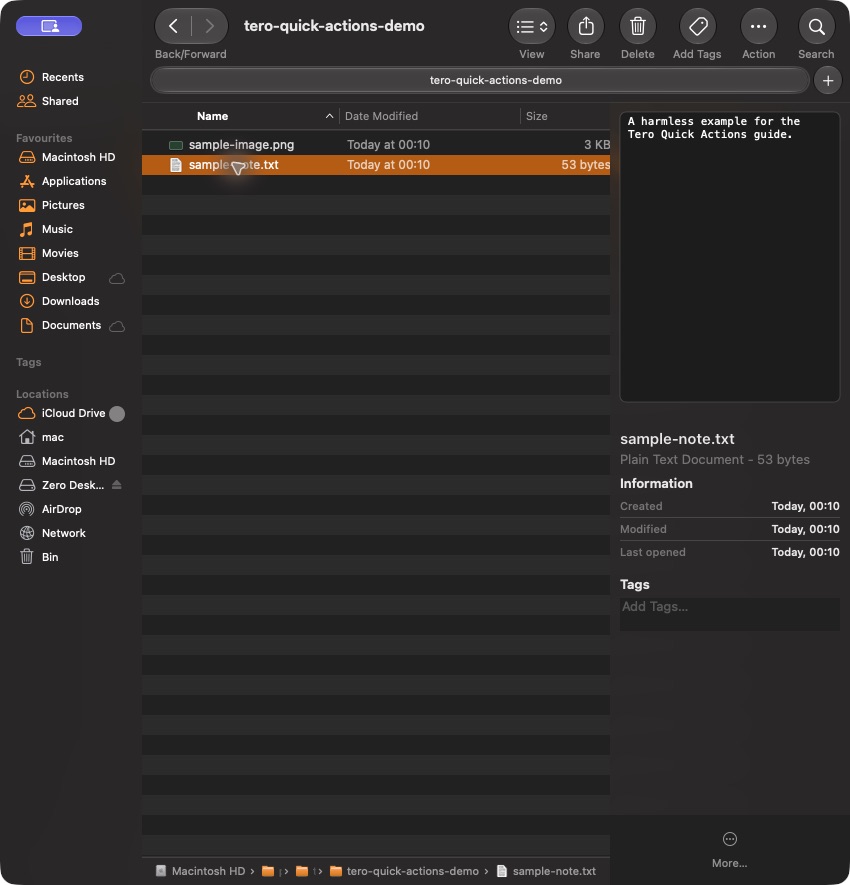The image size is (850, 885).
Task: Click the text preview of sample-note.txt
Action: tap(730, 257)
